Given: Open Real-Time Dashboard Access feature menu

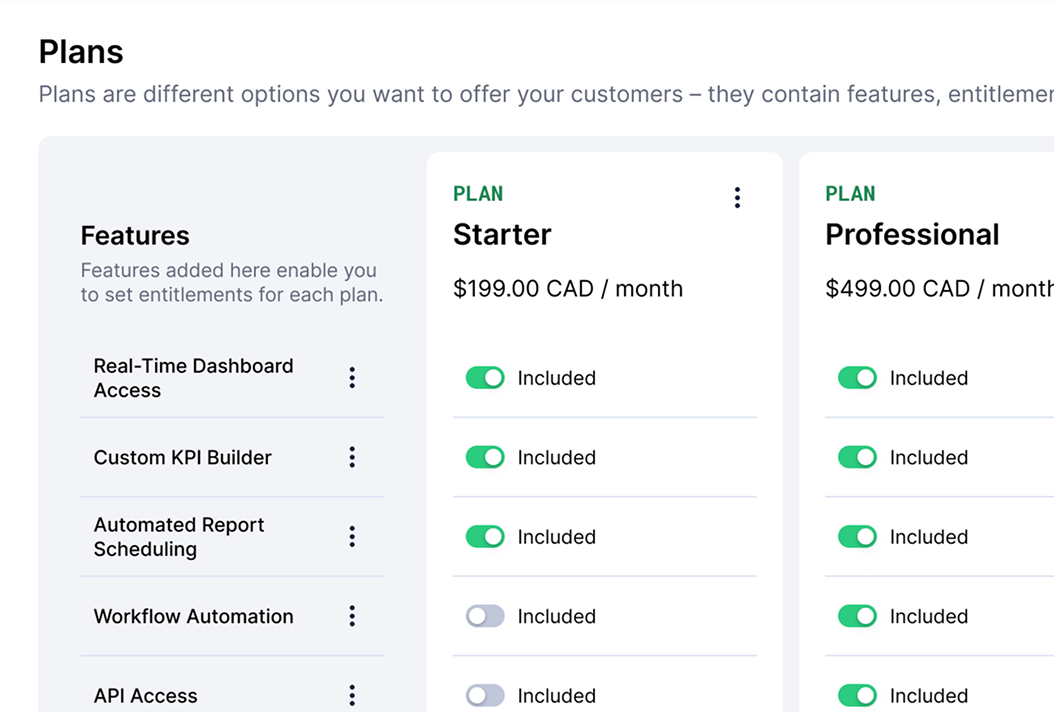Looking at the screenshot, I should tap(352, 378).
